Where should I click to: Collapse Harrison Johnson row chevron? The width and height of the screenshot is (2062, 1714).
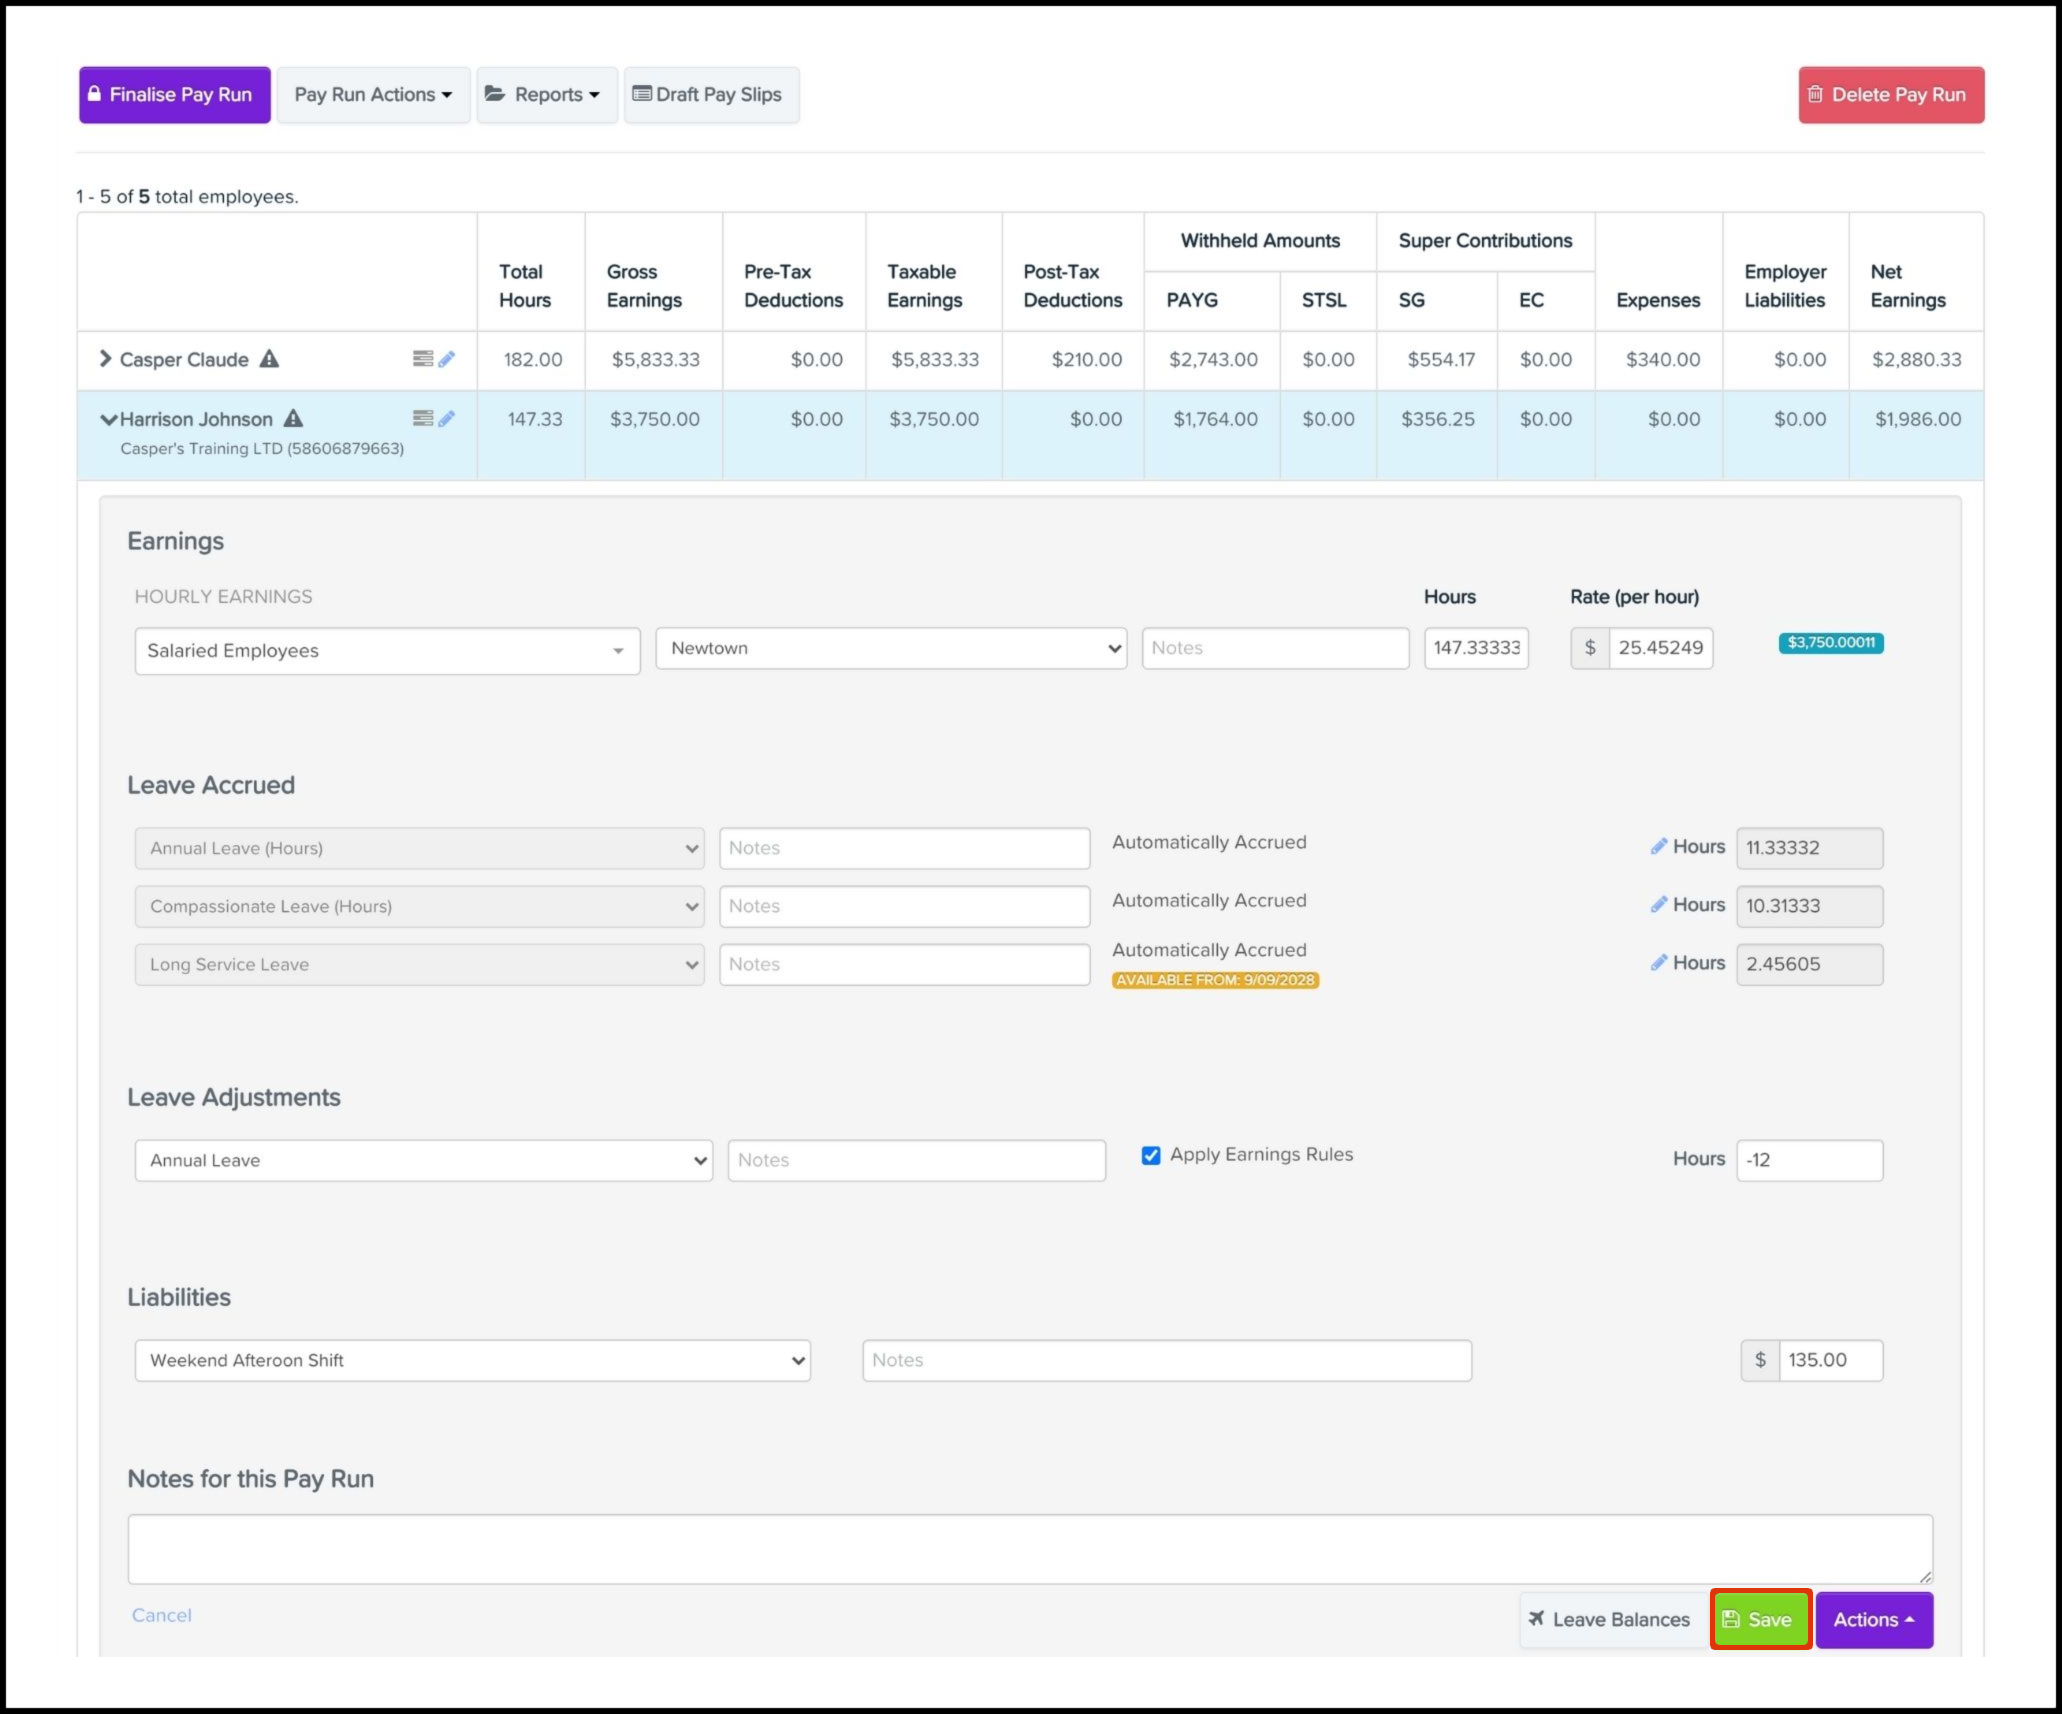tap(108, 419)
